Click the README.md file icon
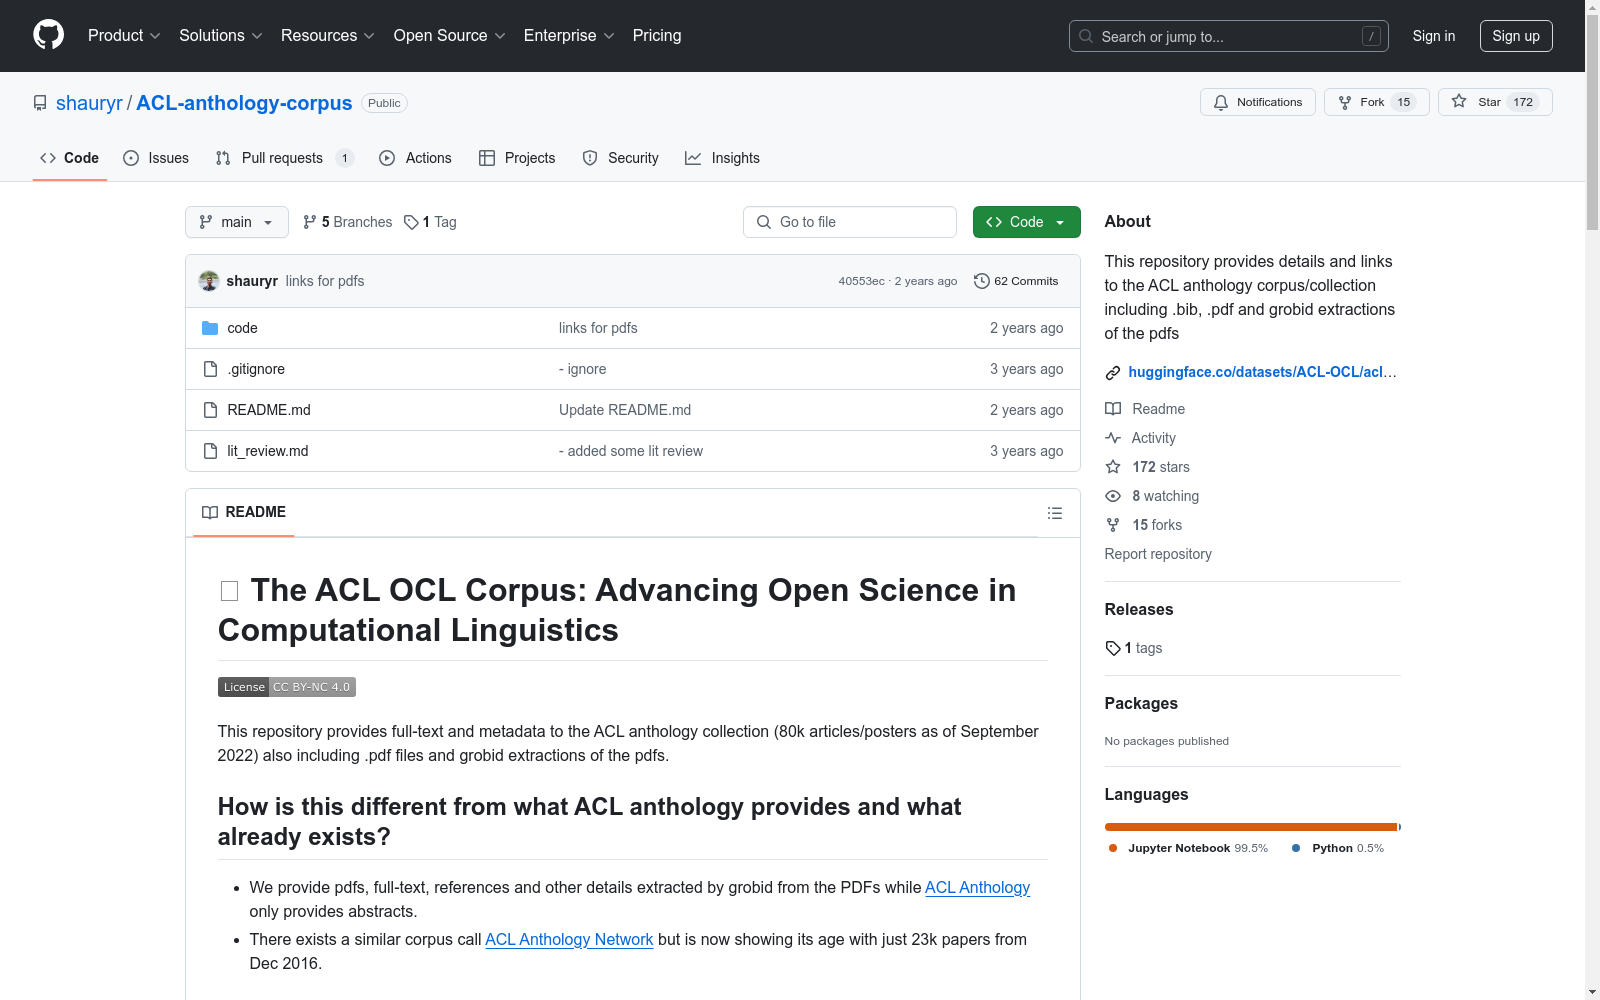The height and width of the screenshot is (1000, 1600). click(210, 410)
